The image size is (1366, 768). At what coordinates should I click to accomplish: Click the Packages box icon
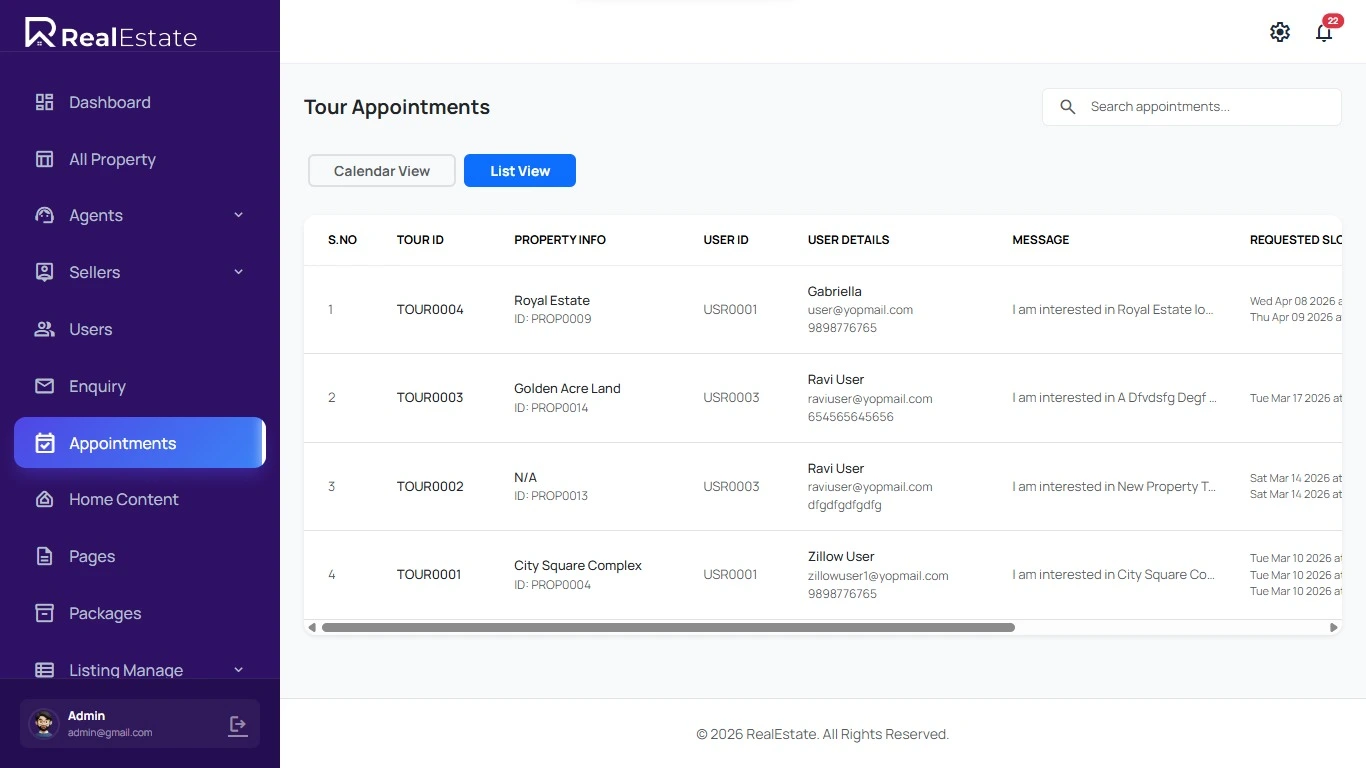44,613
